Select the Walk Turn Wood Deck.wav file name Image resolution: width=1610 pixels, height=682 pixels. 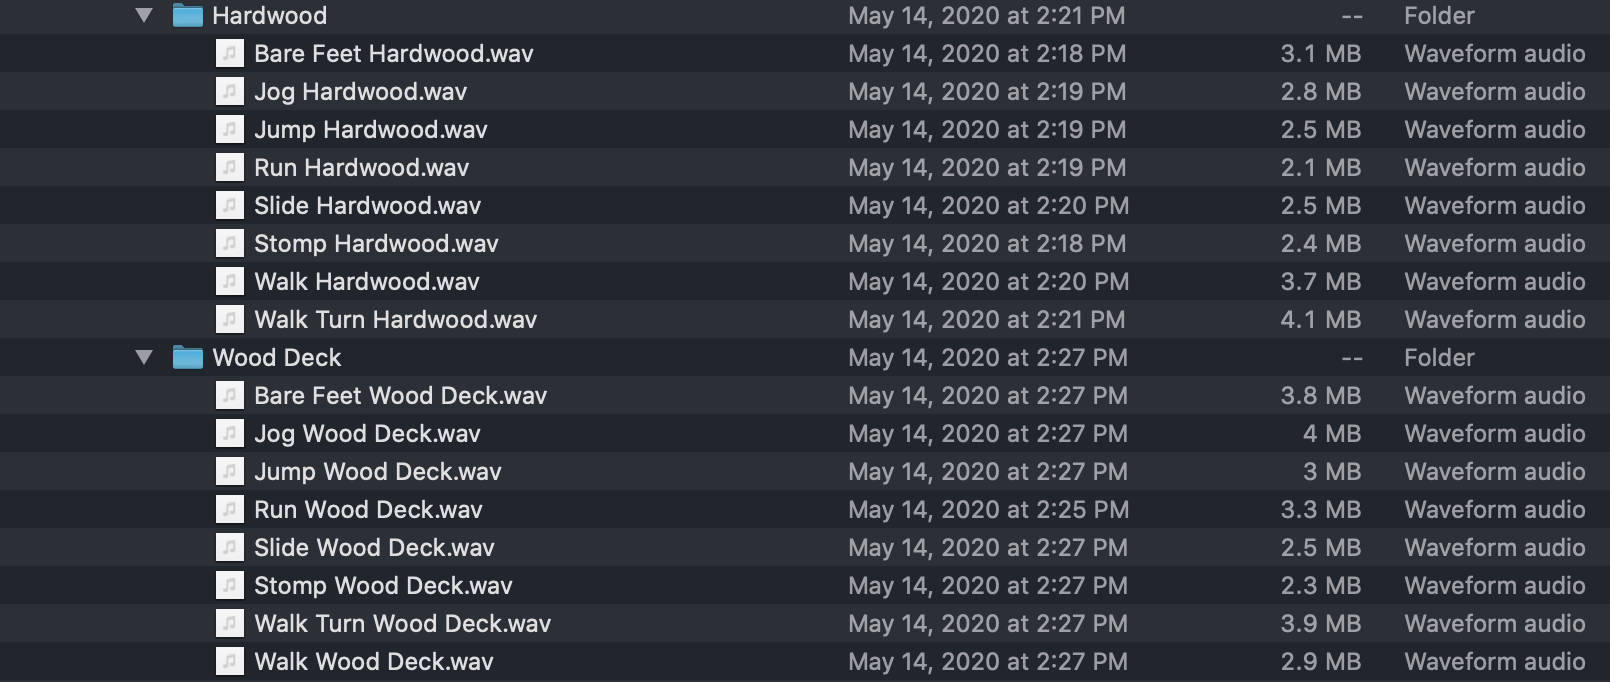coord(402,624)
